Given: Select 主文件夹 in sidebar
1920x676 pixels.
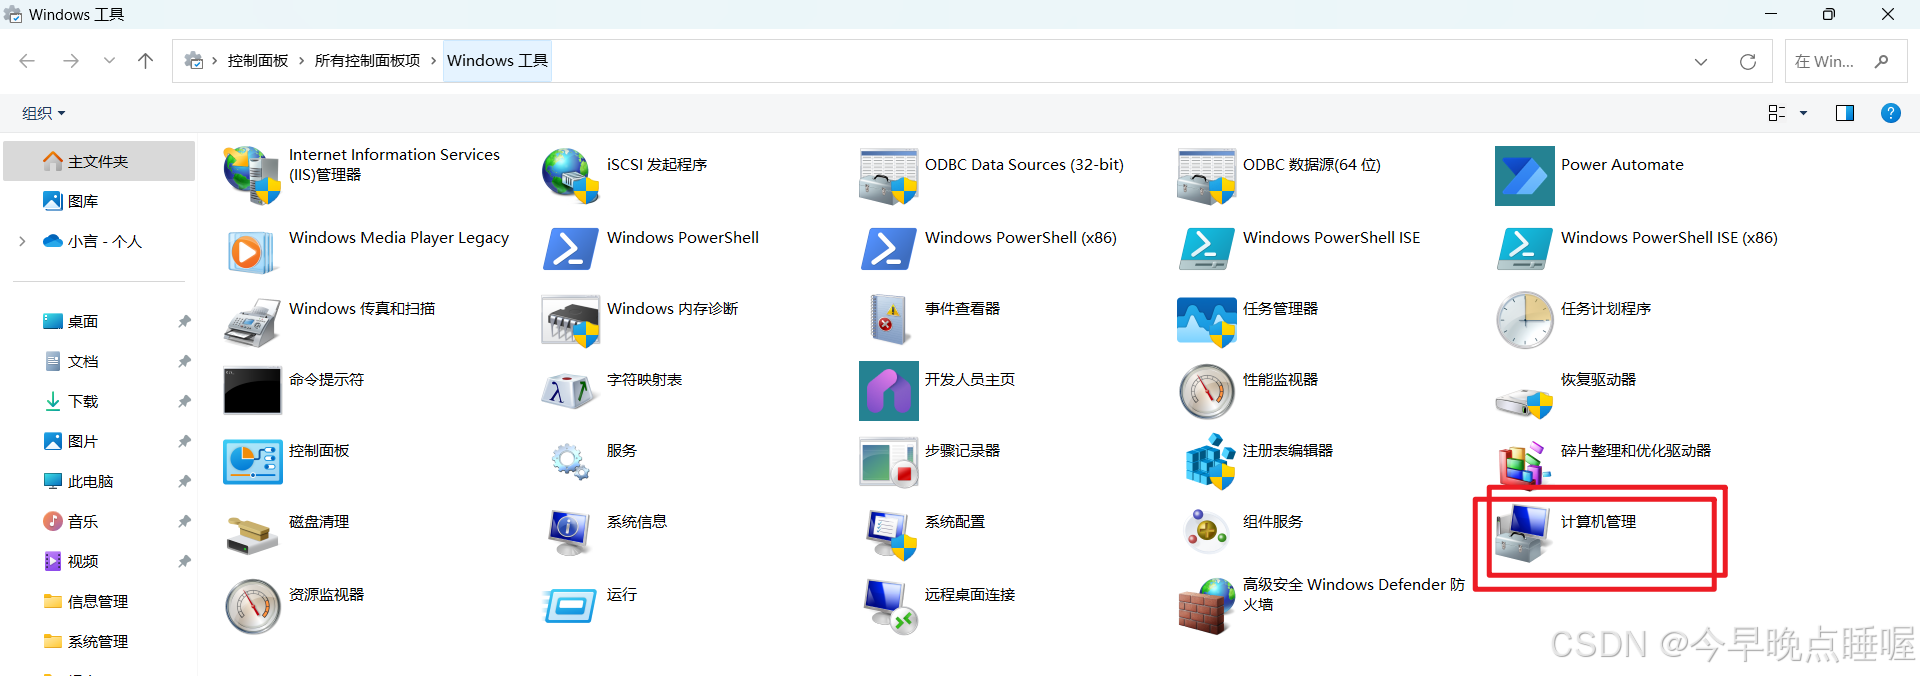Looking at the screenshot, I should tap(99, 161).
